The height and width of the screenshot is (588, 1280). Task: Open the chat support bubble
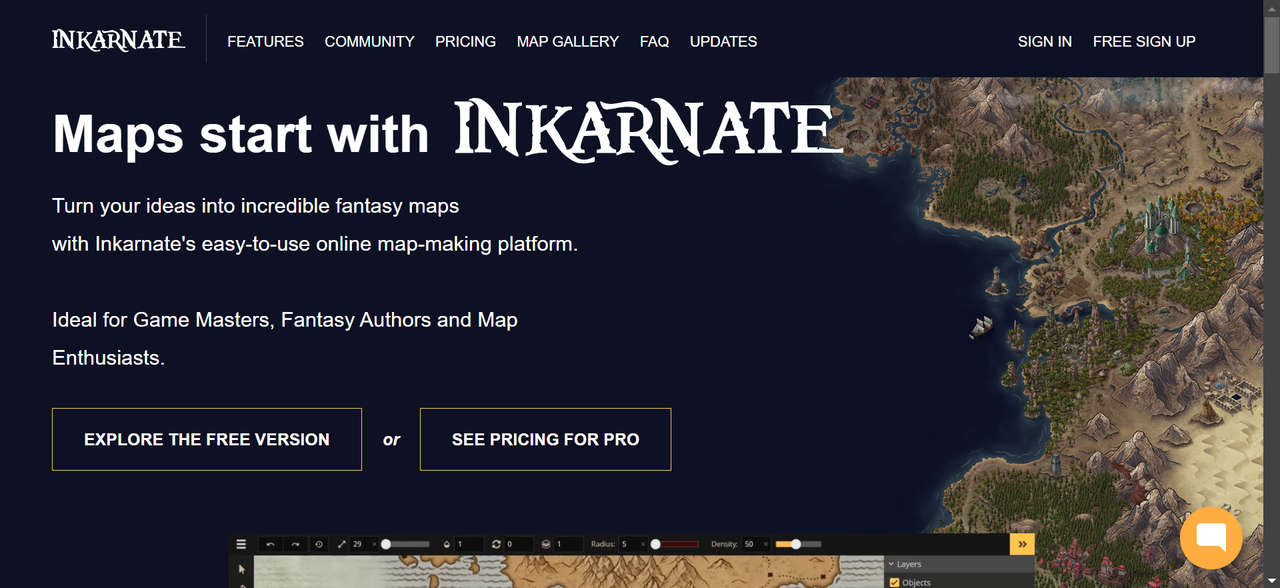click(x=1211, y=538)
